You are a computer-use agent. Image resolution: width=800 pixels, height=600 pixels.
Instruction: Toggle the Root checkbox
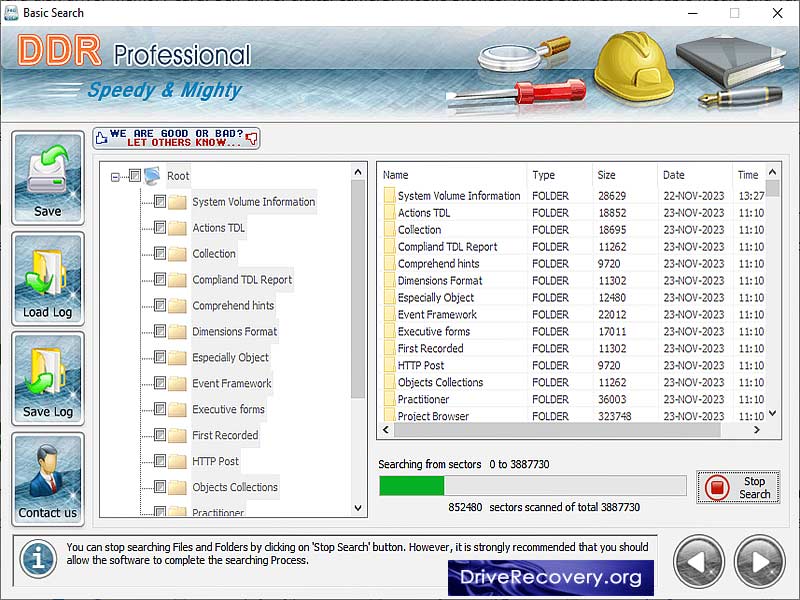click(135, 176)
